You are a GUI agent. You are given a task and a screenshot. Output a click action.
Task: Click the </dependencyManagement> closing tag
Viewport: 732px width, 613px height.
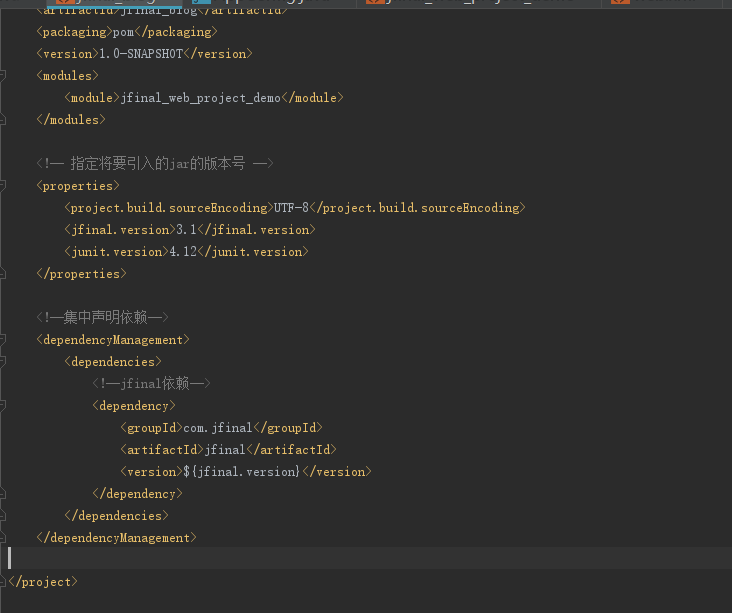[x=117, y=538]
